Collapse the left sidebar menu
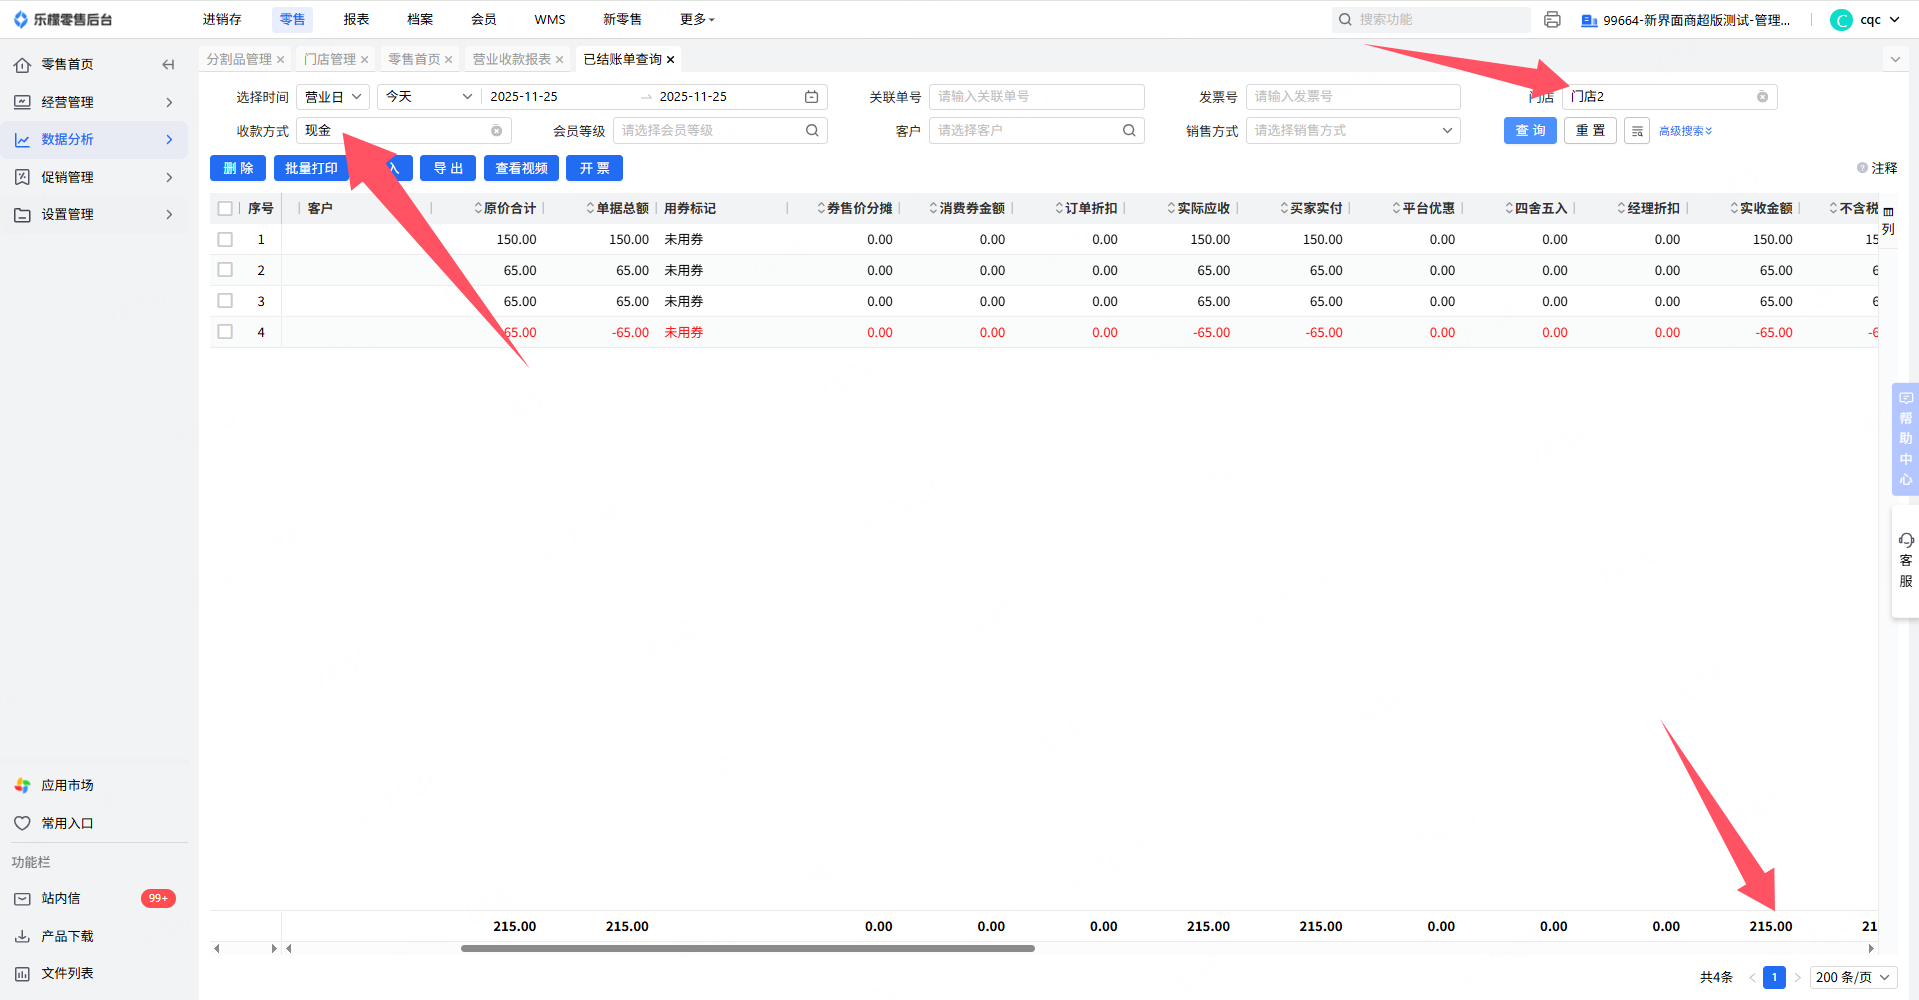Viewport: 1919px width, 1000px height. point(168,65)
